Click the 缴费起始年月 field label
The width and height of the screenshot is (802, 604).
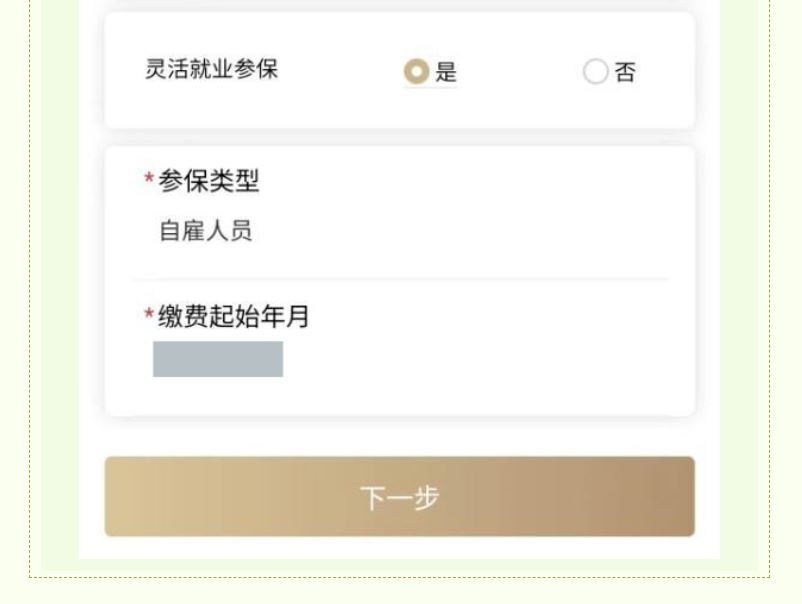tap(234, 318)
